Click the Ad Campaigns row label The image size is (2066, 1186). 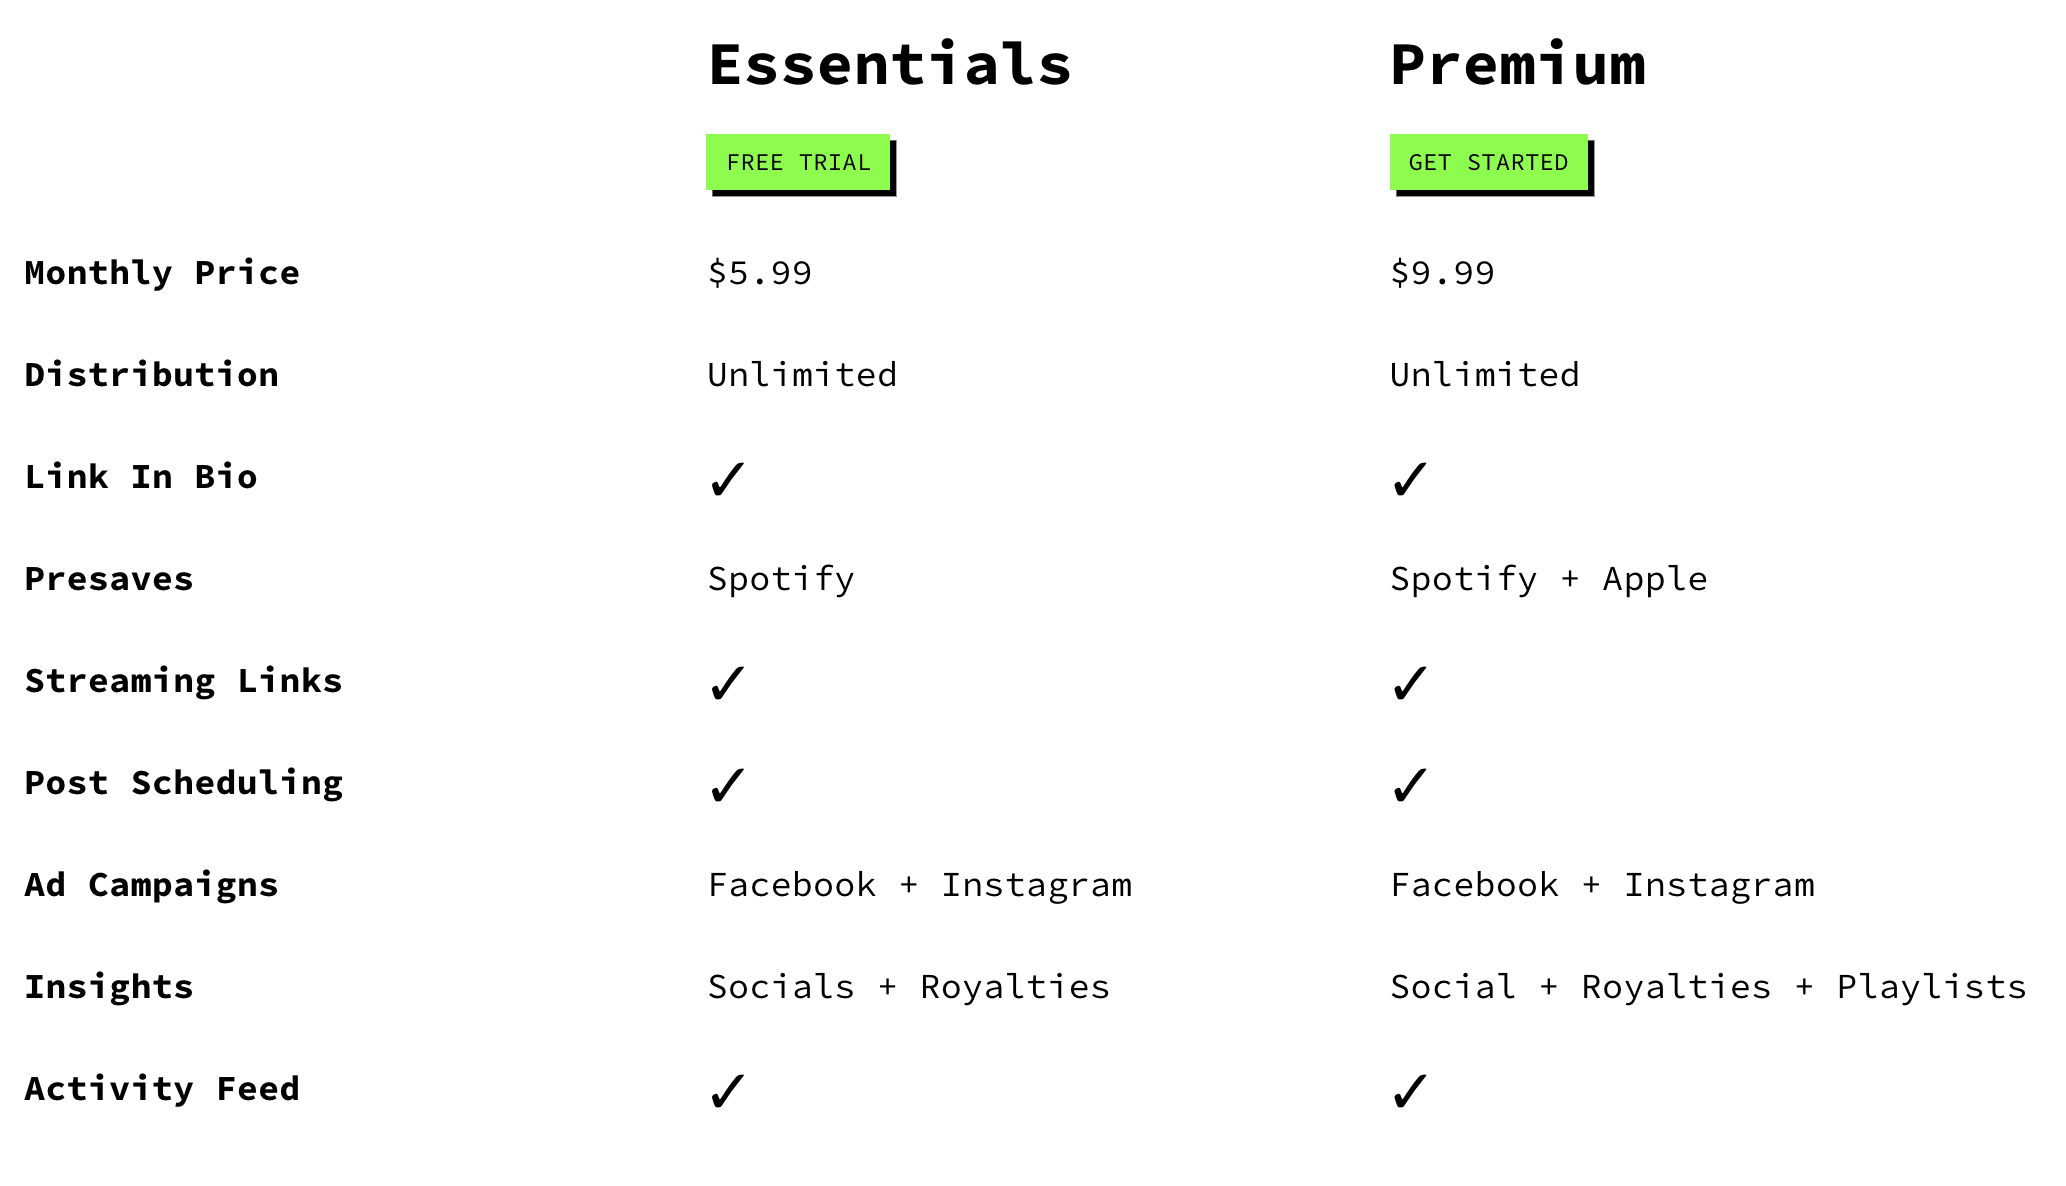click(152, 885)
